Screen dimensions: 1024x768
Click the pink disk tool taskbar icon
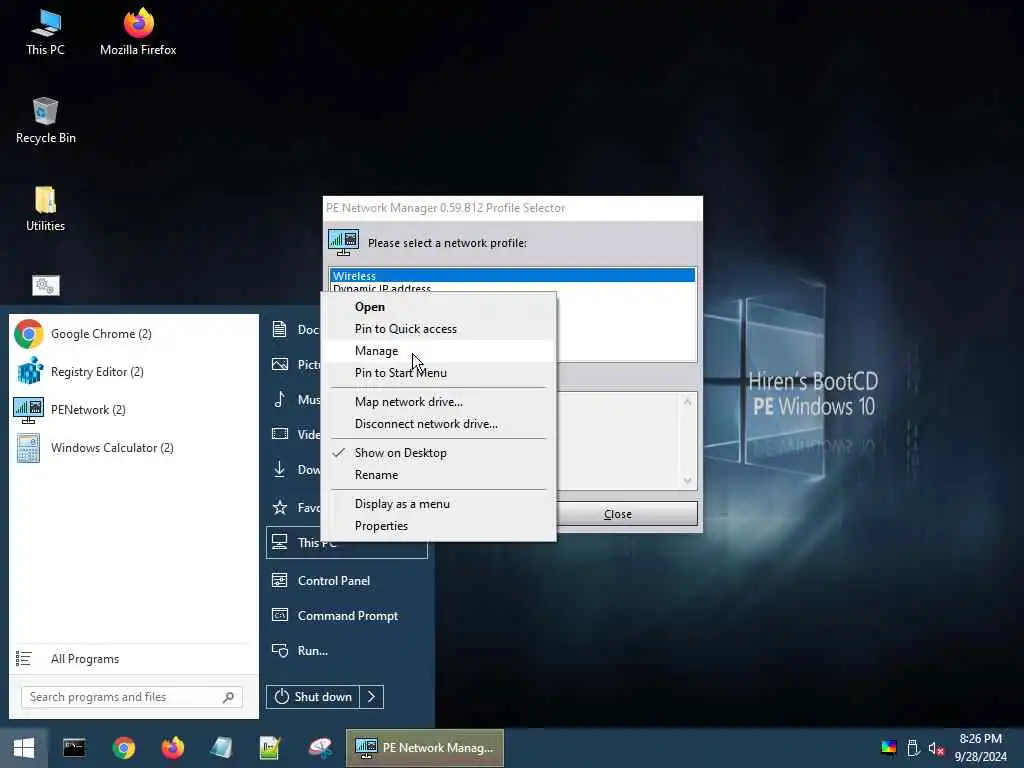[x=319, y=748]
